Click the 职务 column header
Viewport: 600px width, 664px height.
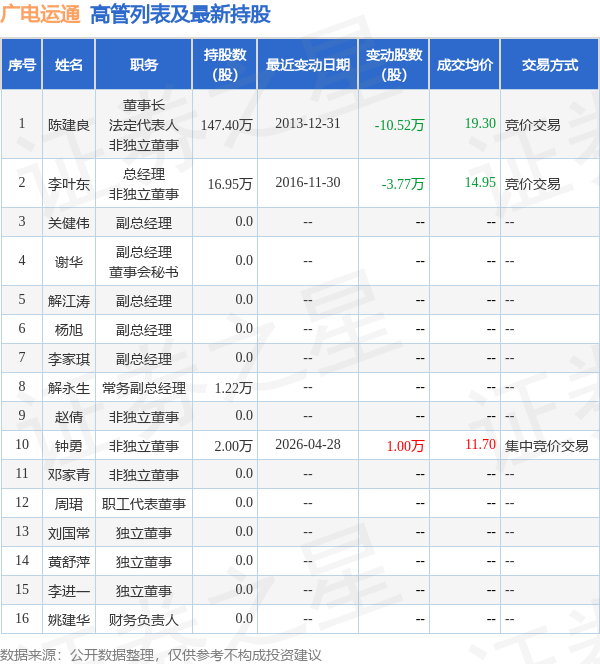(144, 65)
